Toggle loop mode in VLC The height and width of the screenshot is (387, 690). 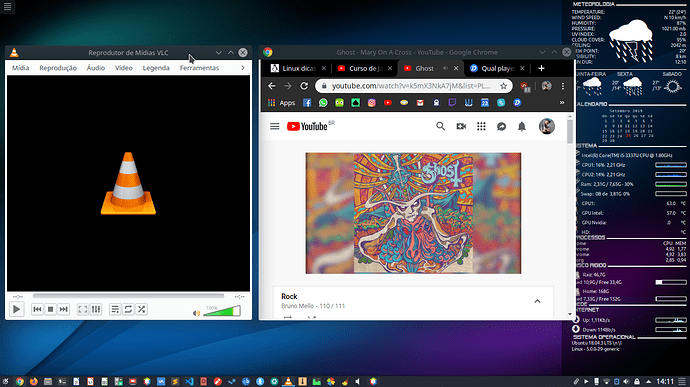tap(128, 310)
